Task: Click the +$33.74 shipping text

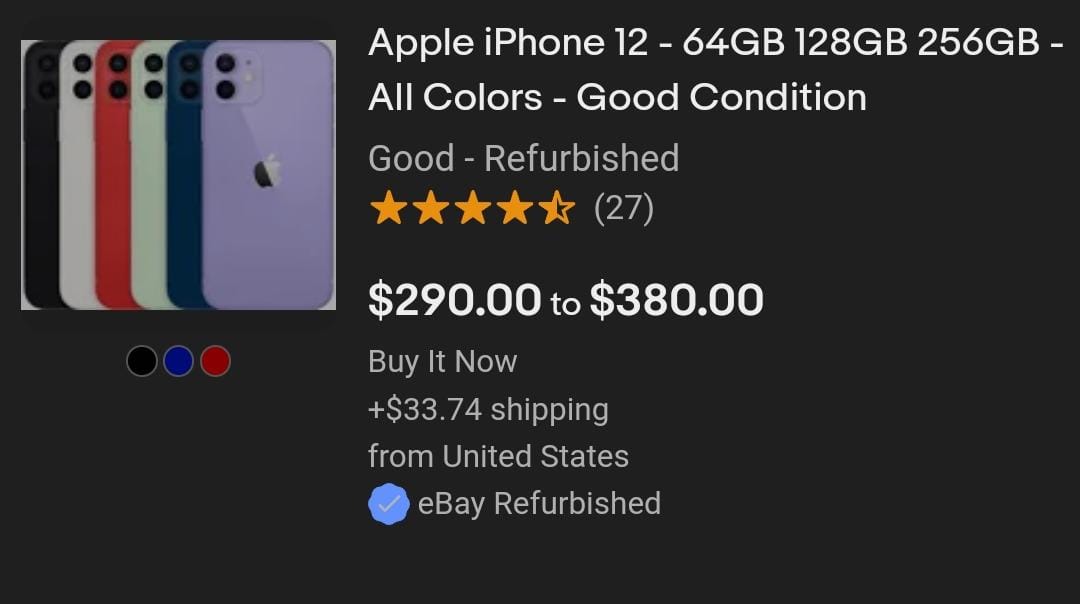Action: point(488,409)
